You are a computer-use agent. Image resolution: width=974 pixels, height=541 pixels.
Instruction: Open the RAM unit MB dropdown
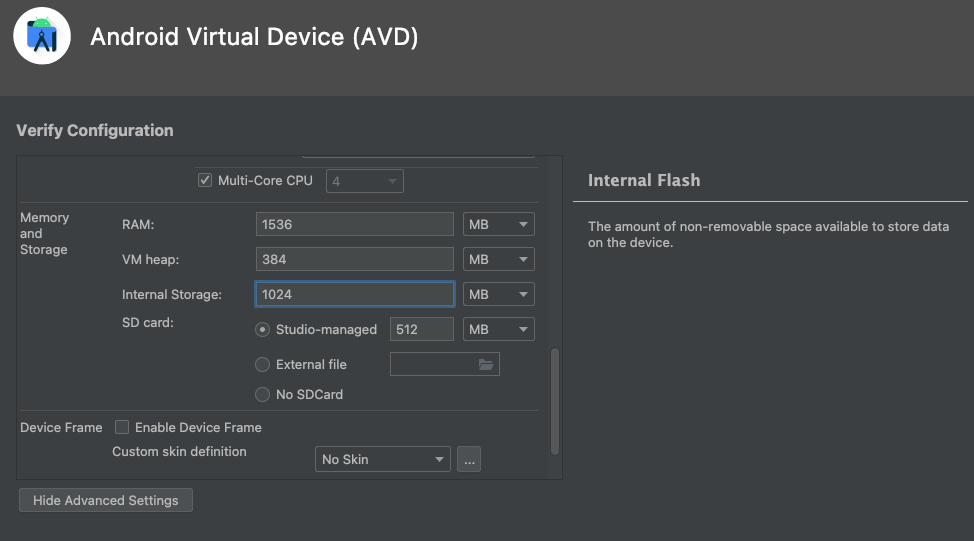click(x=498, y=225)
